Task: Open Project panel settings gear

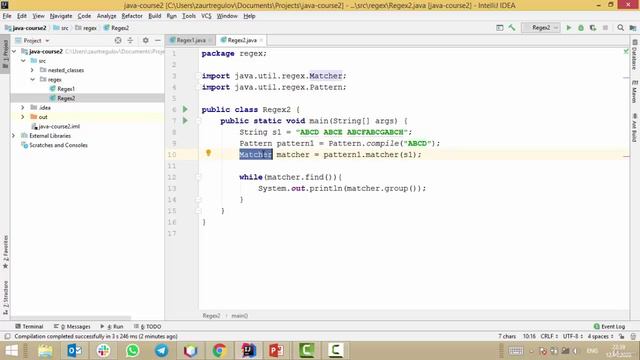Action: pyautogui.click(x=145, y=40)
